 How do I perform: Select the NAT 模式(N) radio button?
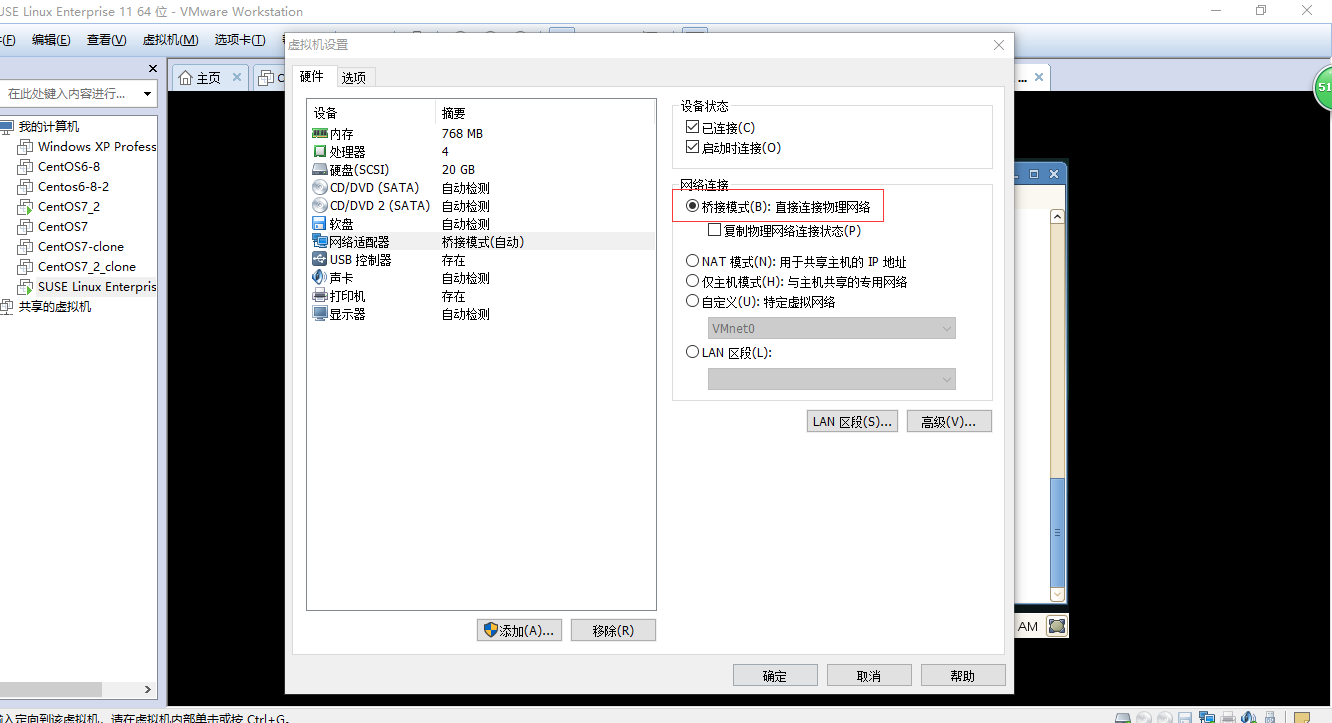693,261
